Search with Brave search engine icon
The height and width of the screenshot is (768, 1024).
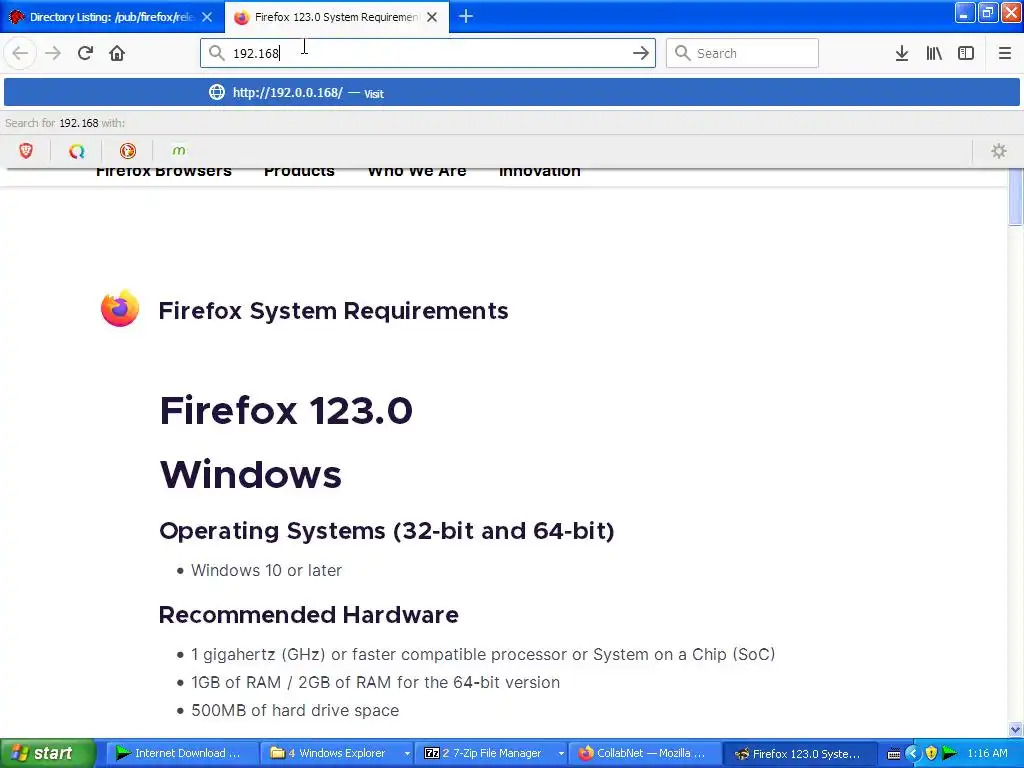(x=25, y=151)
